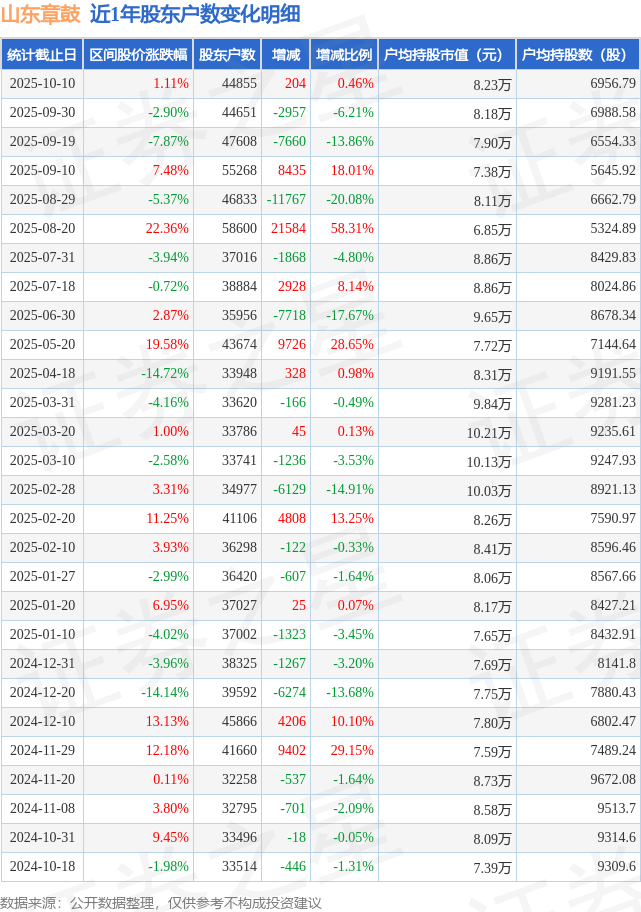Select the 增减比例 column header
The image size is (641, 912).
(x=343, y=55)
